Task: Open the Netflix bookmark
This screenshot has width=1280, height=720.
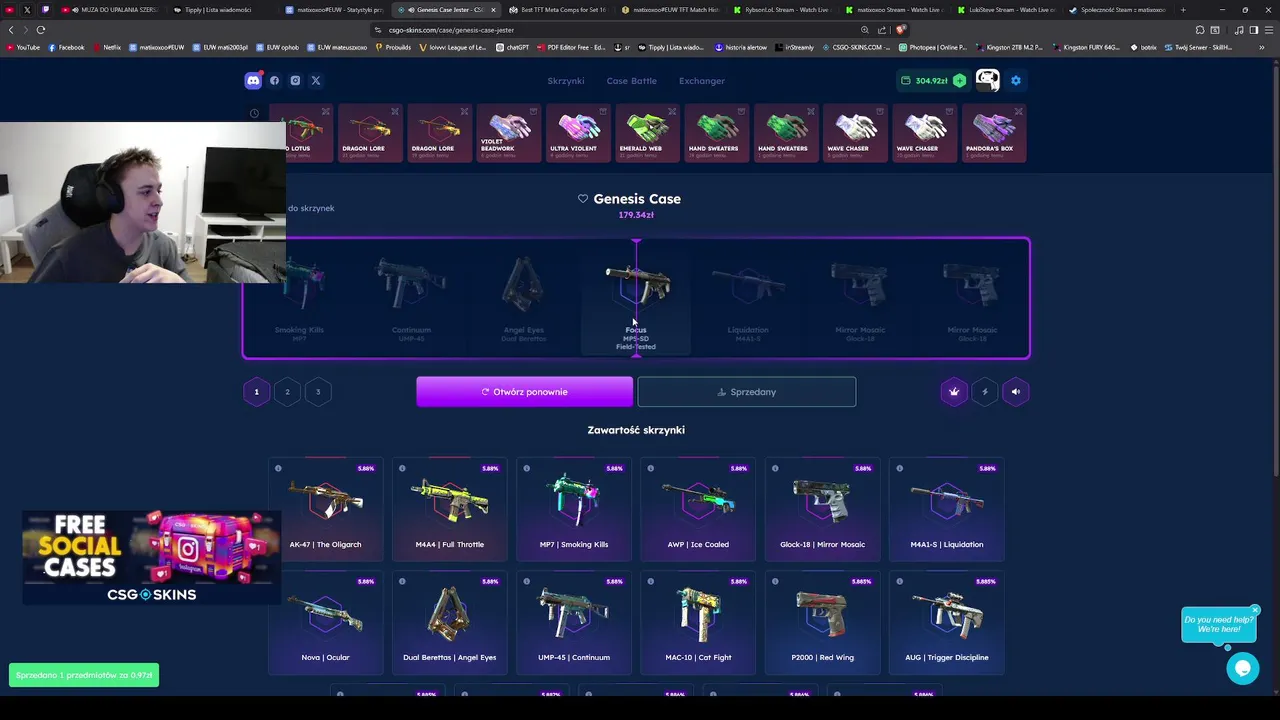Action: pyautogui.click(x=107, y=47)
